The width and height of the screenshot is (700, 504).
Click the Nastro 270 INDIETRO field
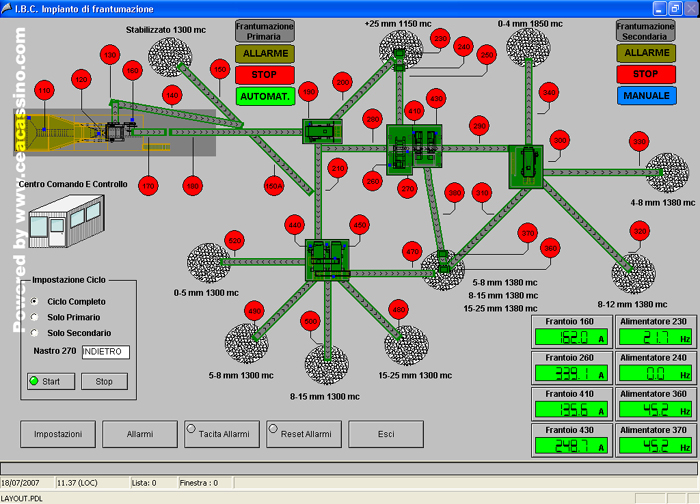pyautogui.click(x=106, y=352)
